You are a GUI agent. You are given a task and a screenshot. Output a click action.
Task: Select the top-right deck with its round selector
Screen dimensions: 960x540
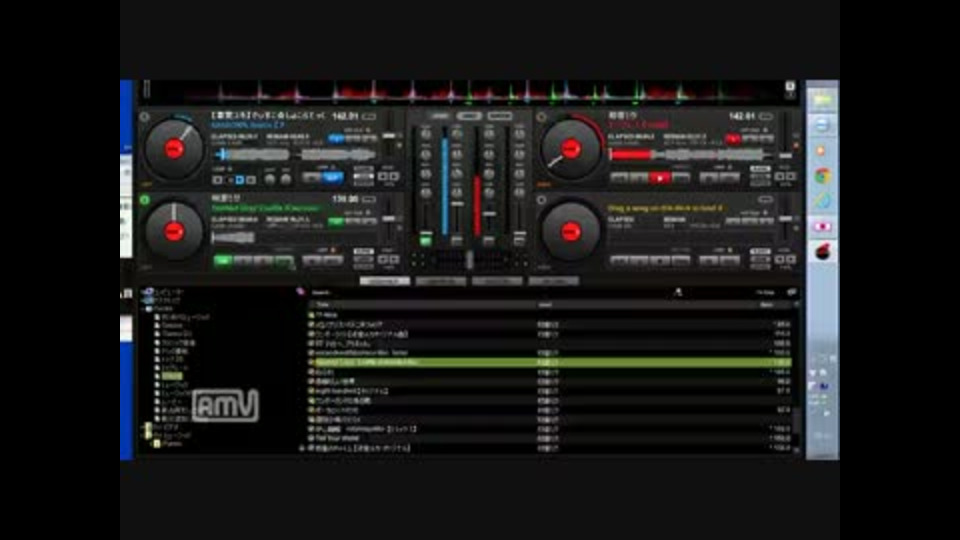(x=541, y=116)
